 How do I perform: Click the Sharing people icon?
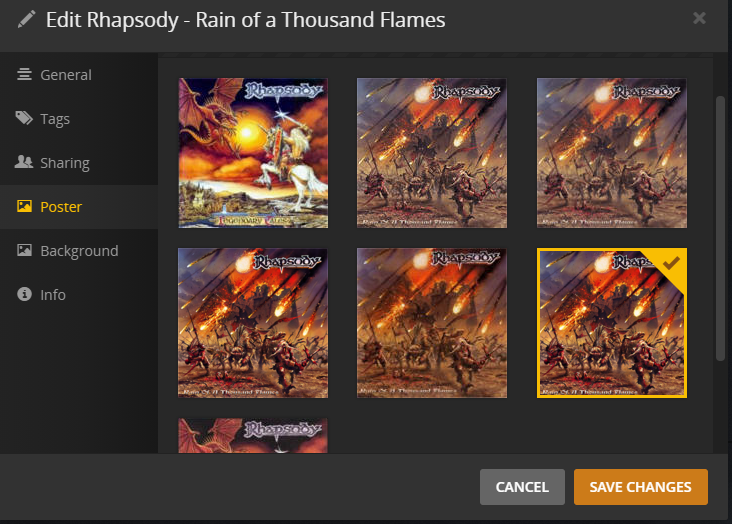[x=24, y=162]
